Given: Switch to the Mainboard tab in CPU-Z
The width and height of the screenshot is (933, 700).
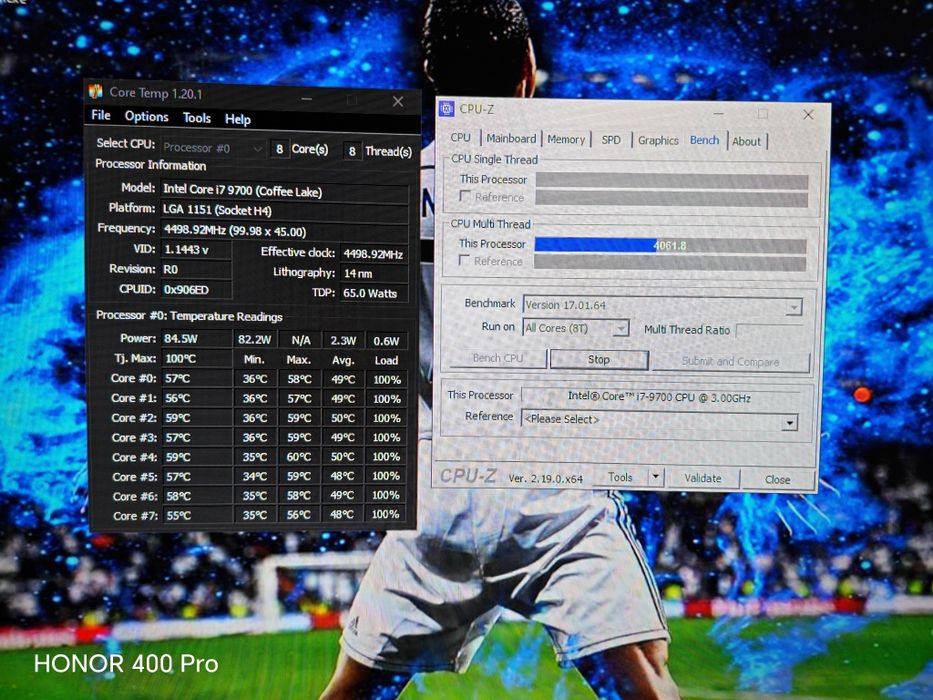Looking at the screenshot, I should pyautogui.click(x=511, y=138).
